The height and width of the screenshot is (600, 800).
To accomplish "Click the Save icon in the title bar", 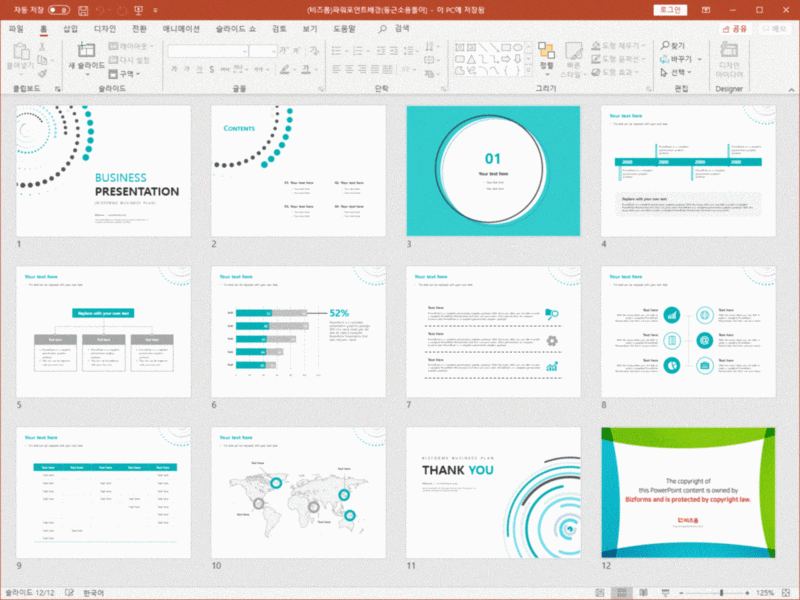I will tap(83, 10).
